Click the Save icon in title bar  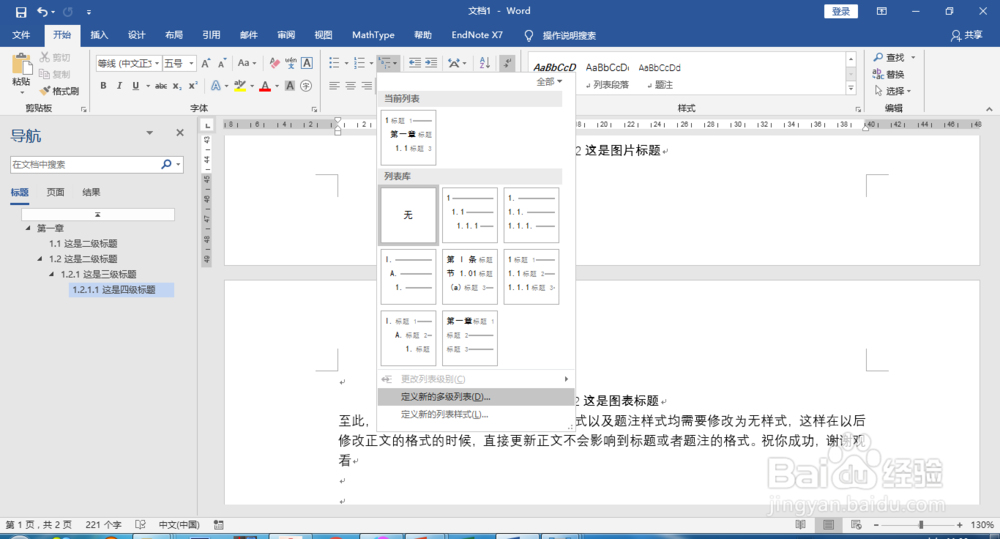pos(21,11)
